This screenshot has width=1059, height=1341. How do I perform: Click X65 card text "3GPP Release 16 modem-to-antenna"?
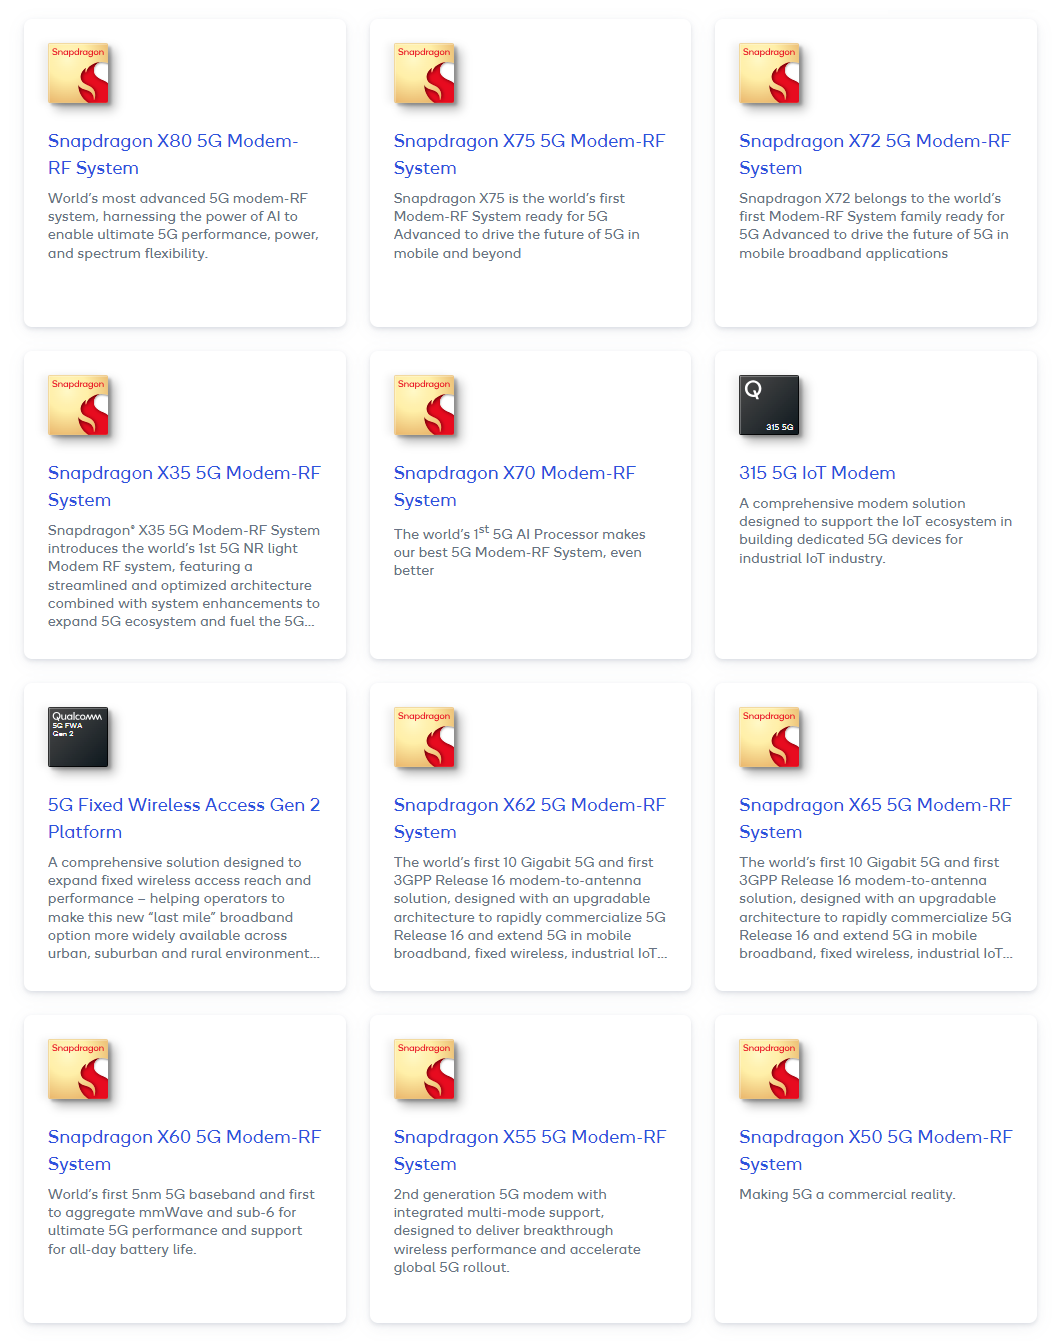tap(863, 880)
